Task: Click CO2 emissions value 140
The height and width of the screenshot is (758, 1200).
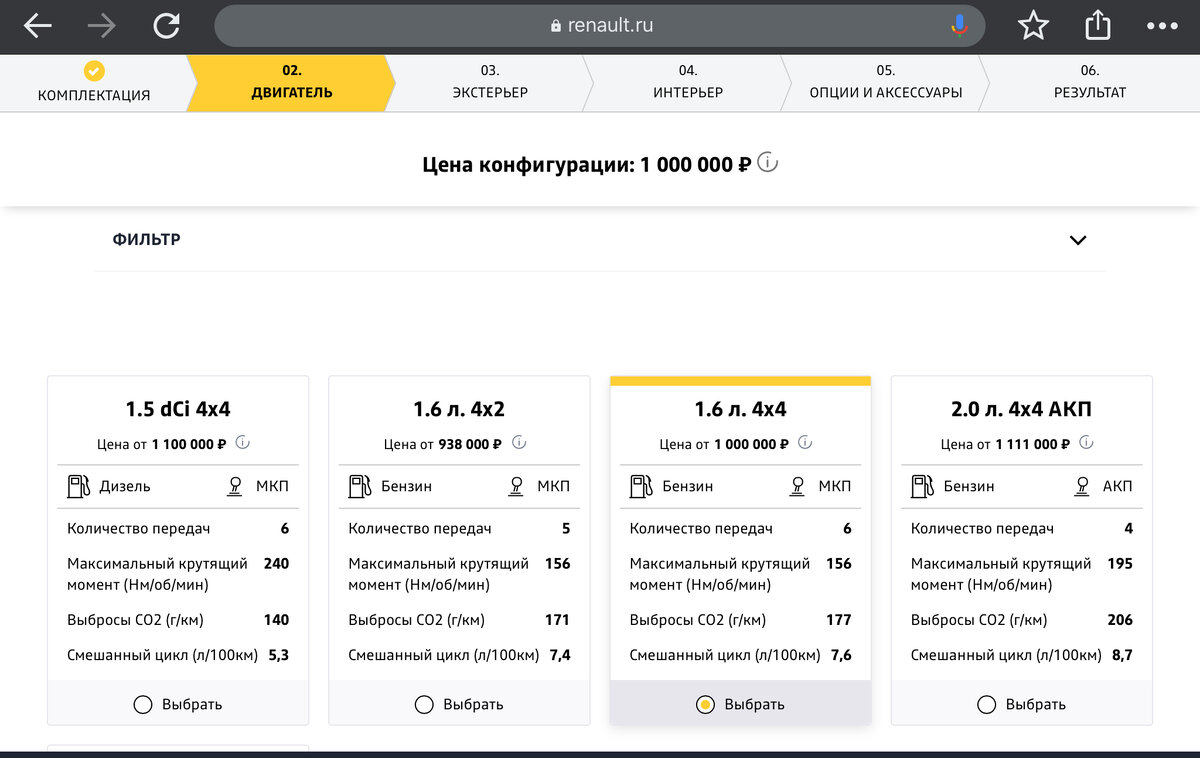Action: (276, 620)
